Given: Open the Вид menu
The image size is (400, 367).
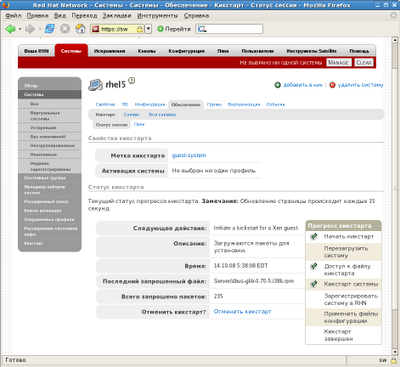Looking at the screenshot, I should 60,16.
